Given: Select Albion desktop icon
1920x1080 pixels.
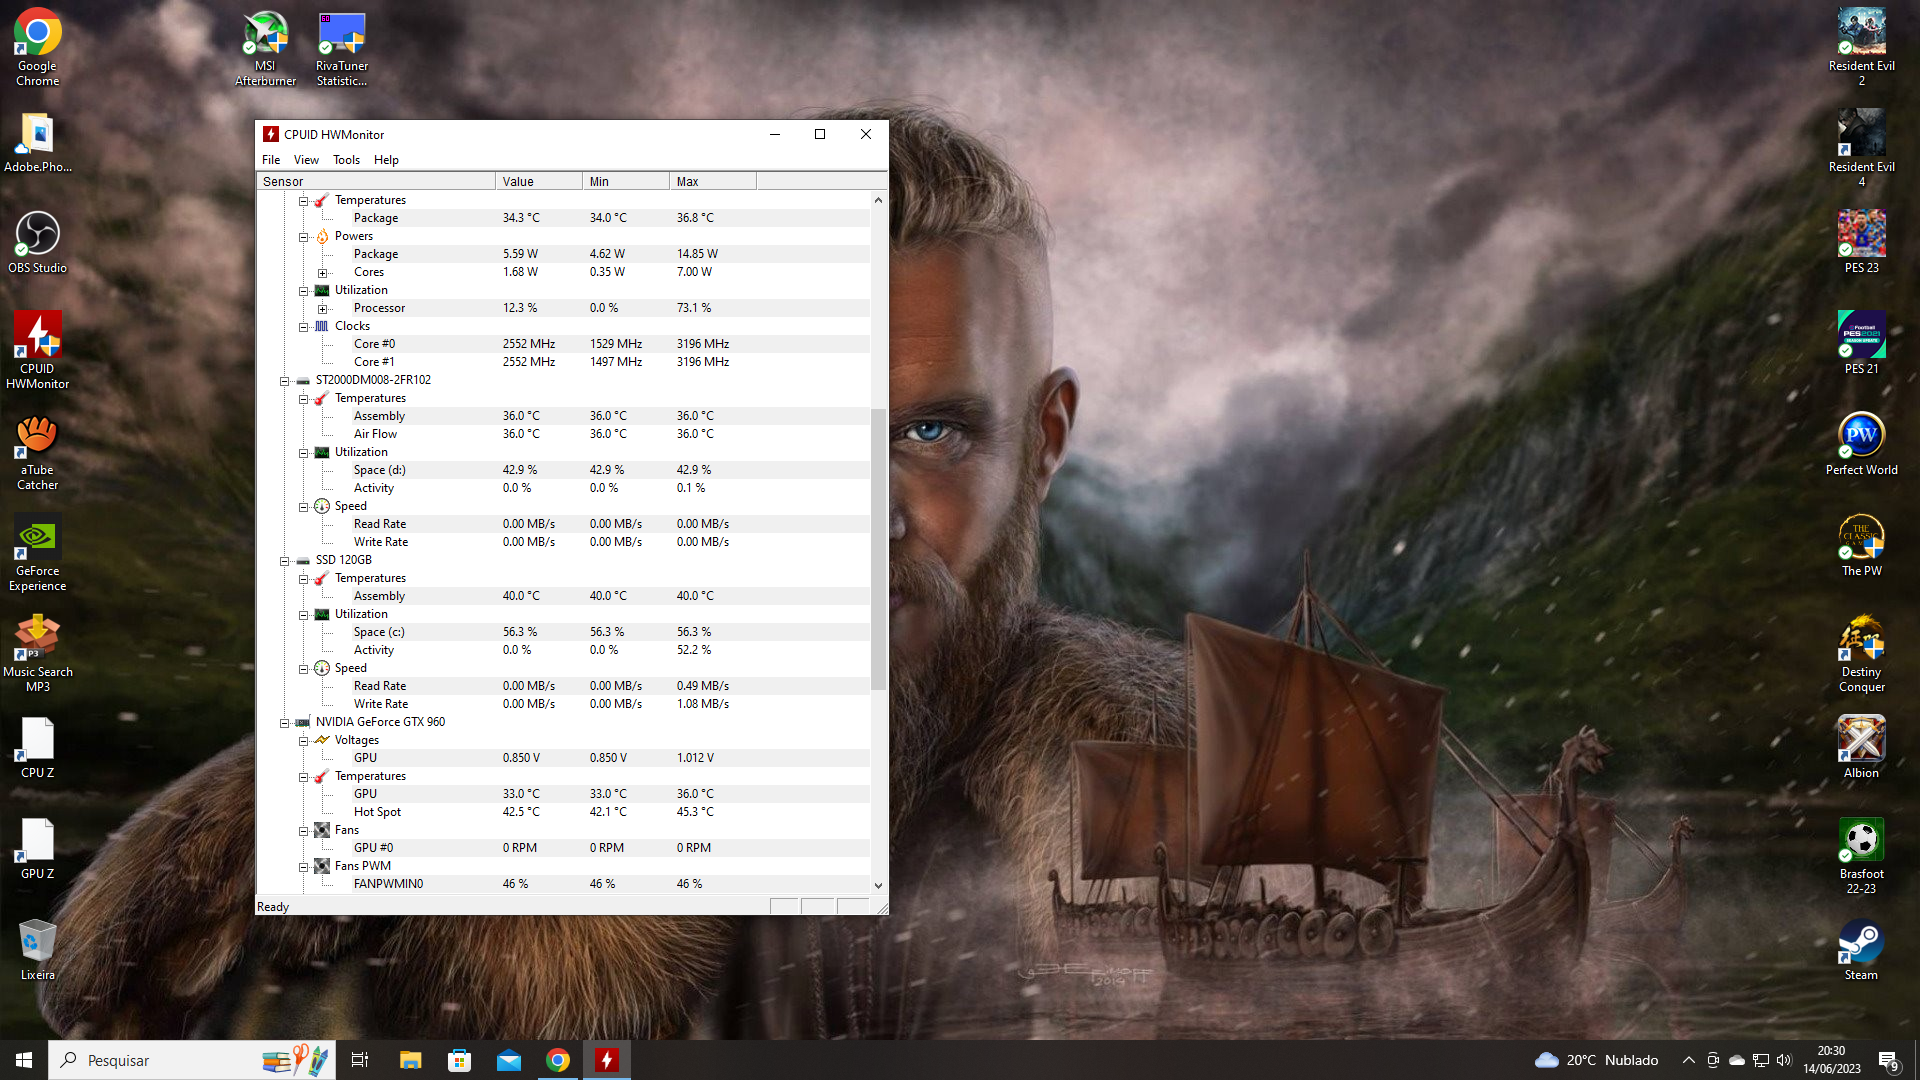Looking at the screenshot, I should point(1861,748).
